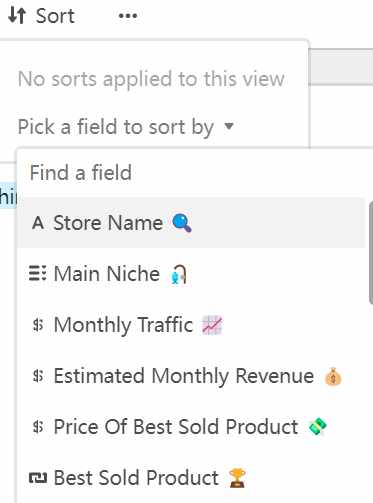Click the field type icon beside Best Sold Product
The image size is (373, 503).
[38, 478]
